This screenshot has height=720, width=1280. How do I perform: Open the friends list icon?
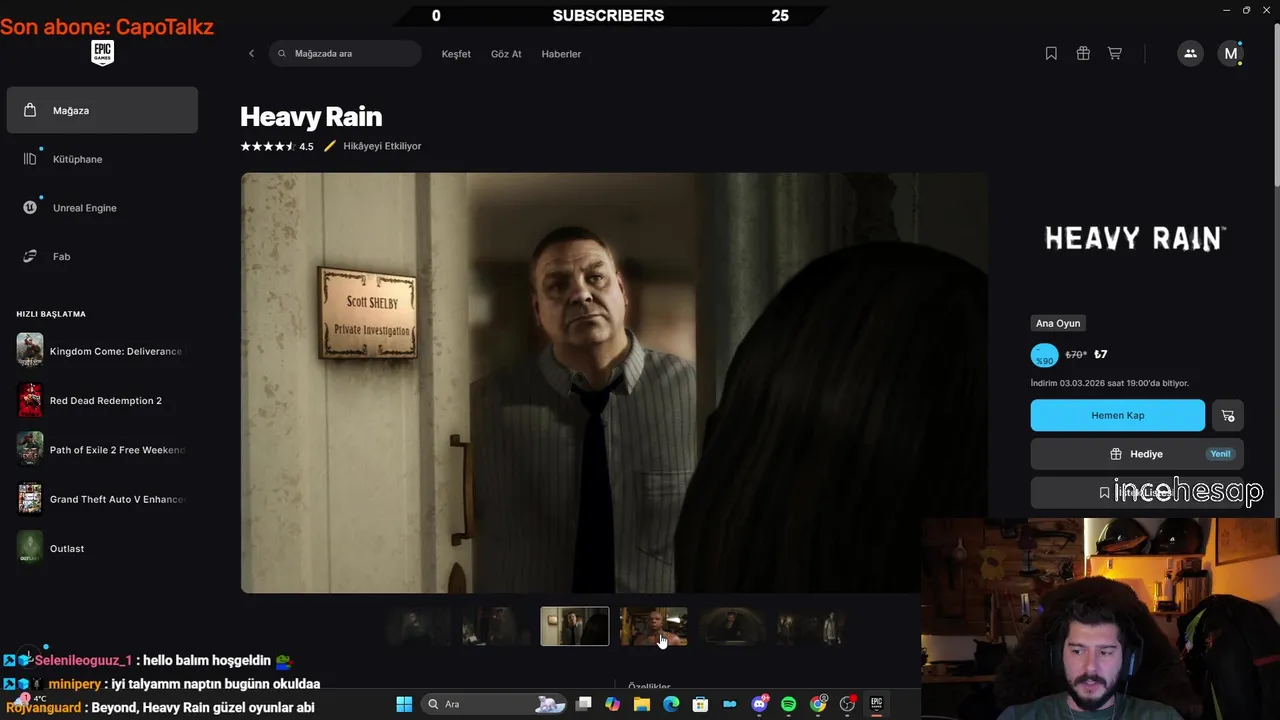click(1190, 54)
